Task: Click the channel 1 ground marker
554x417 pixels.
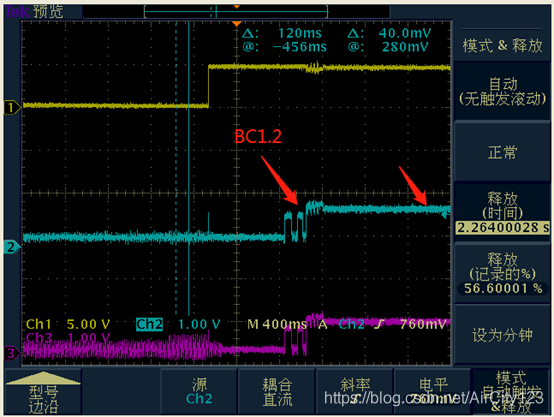Action: [x=12, y=107]
